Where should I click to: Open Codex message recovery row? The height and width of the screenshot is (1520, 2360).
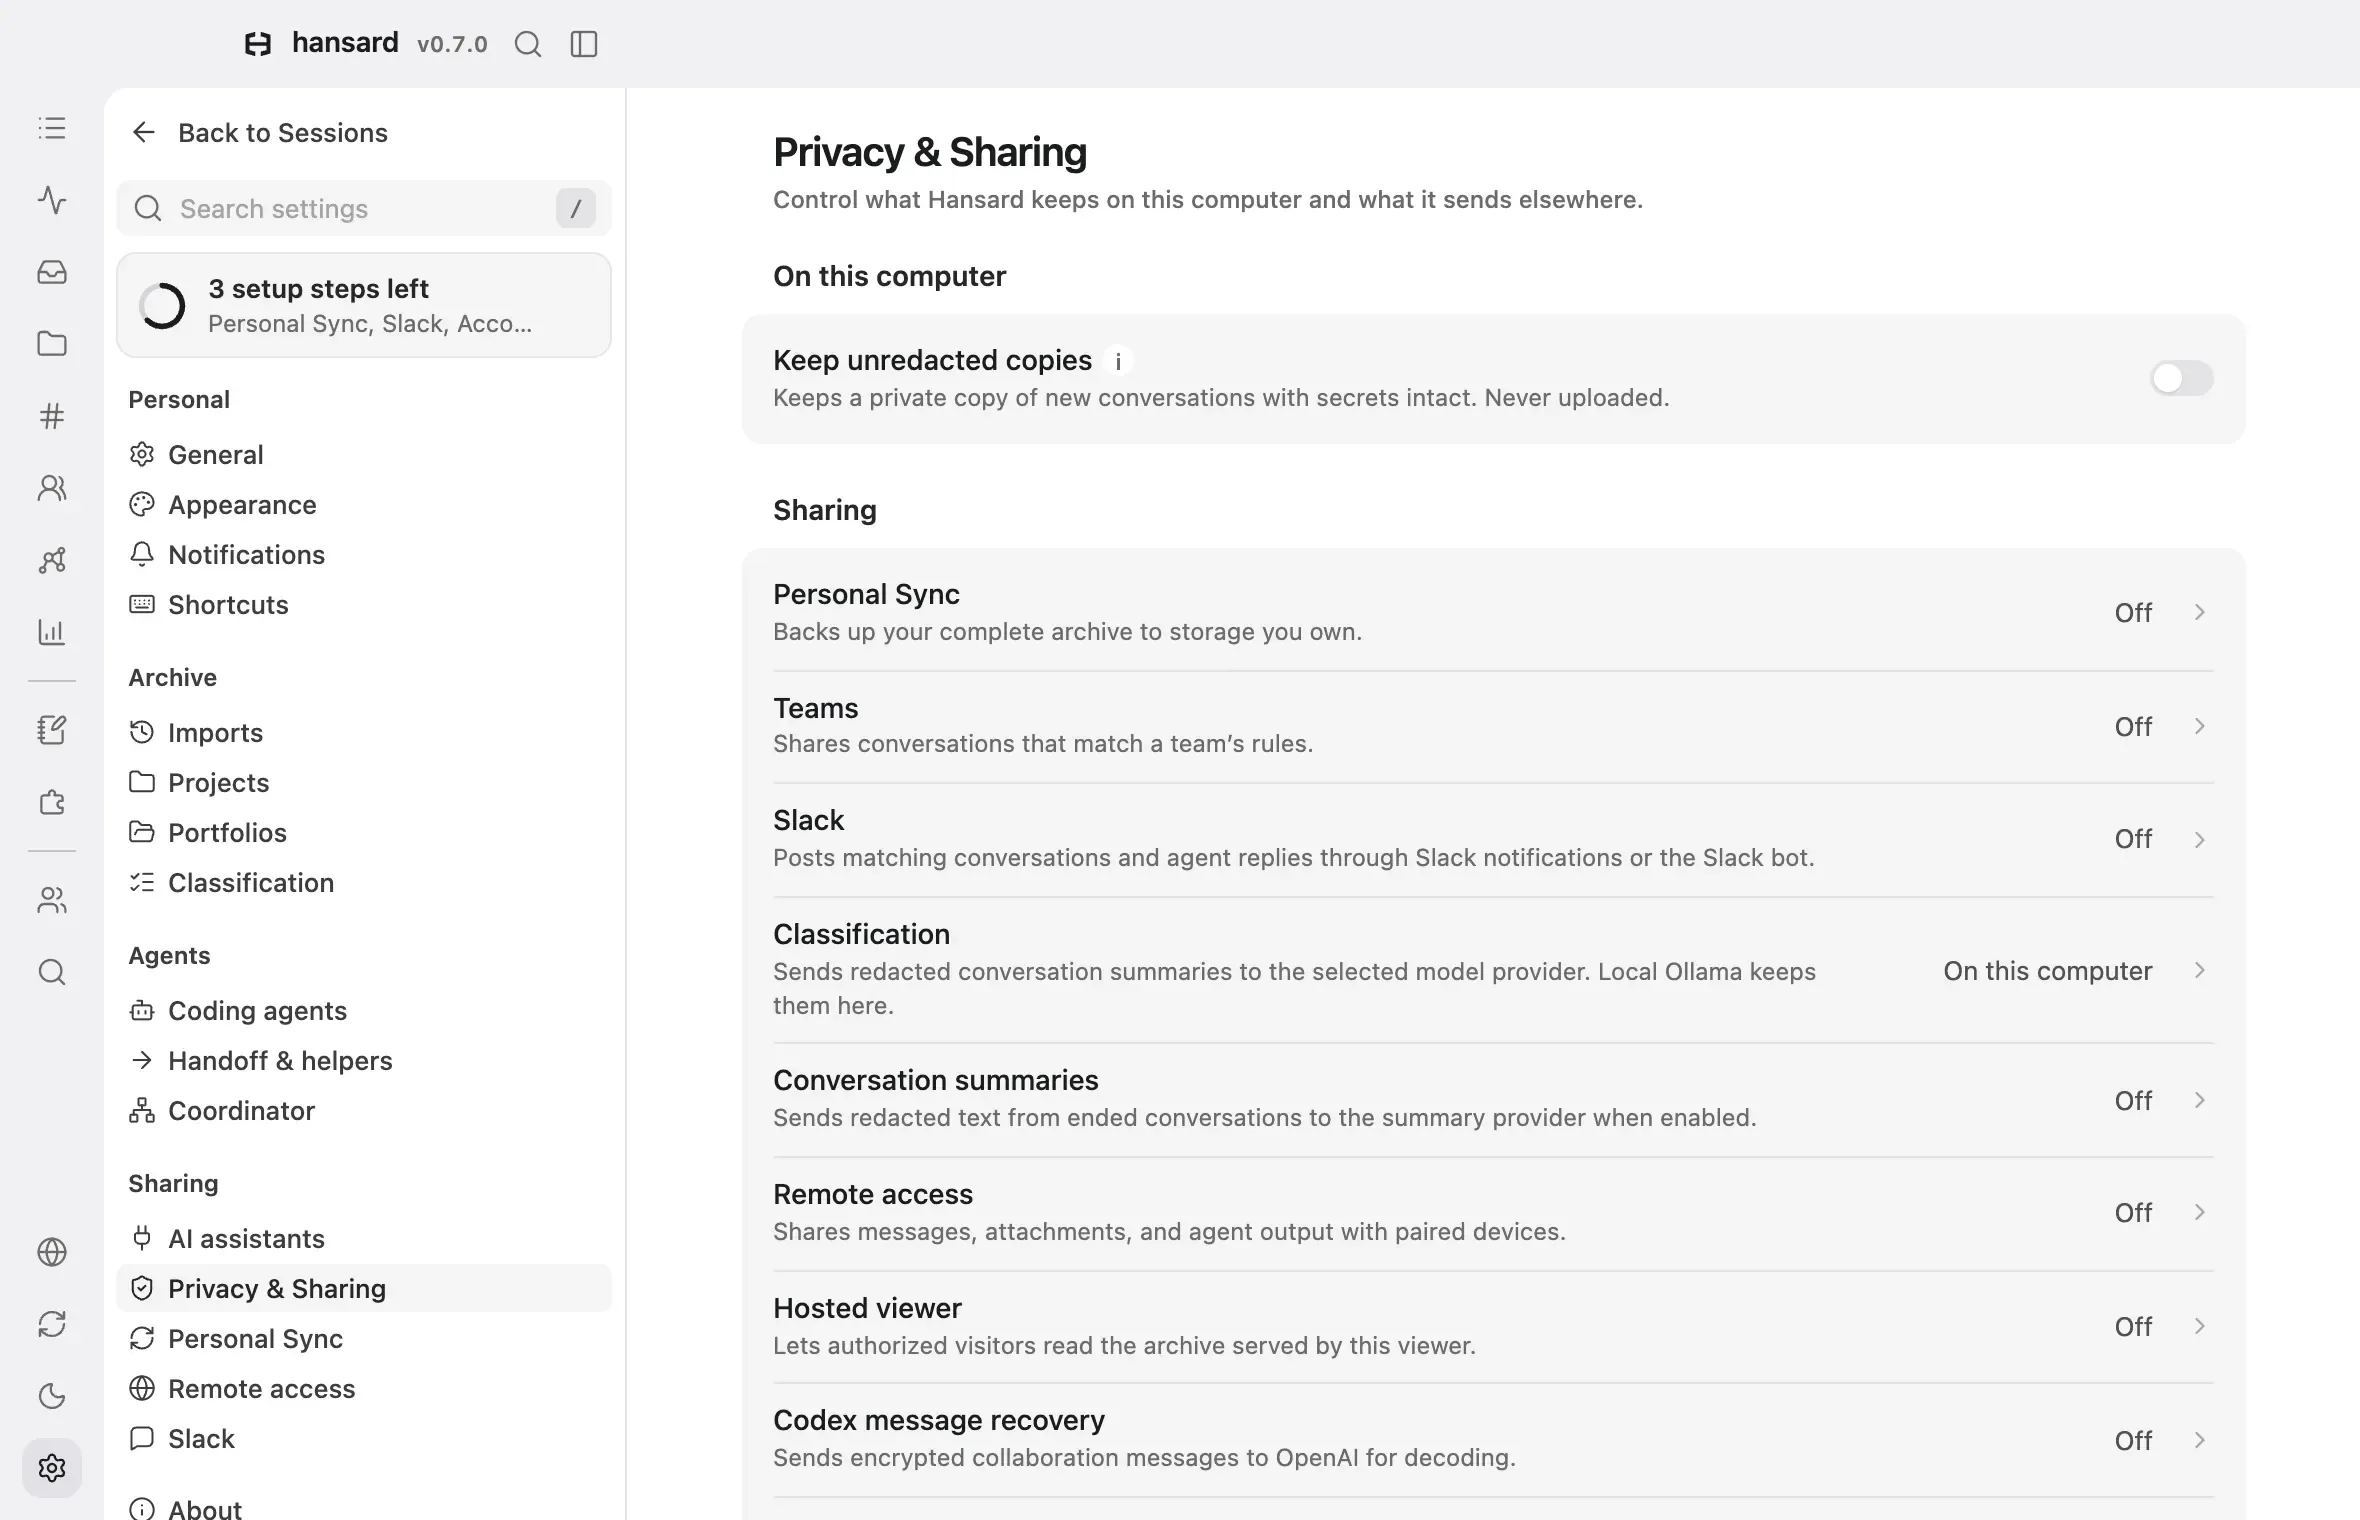[x=1493, y=1440]
